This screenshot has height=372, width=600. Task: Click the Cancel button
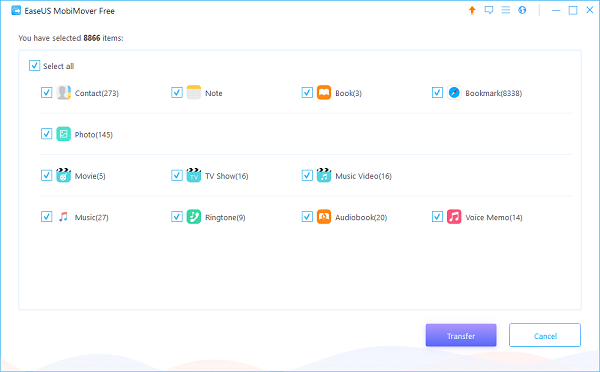(545, 336)
